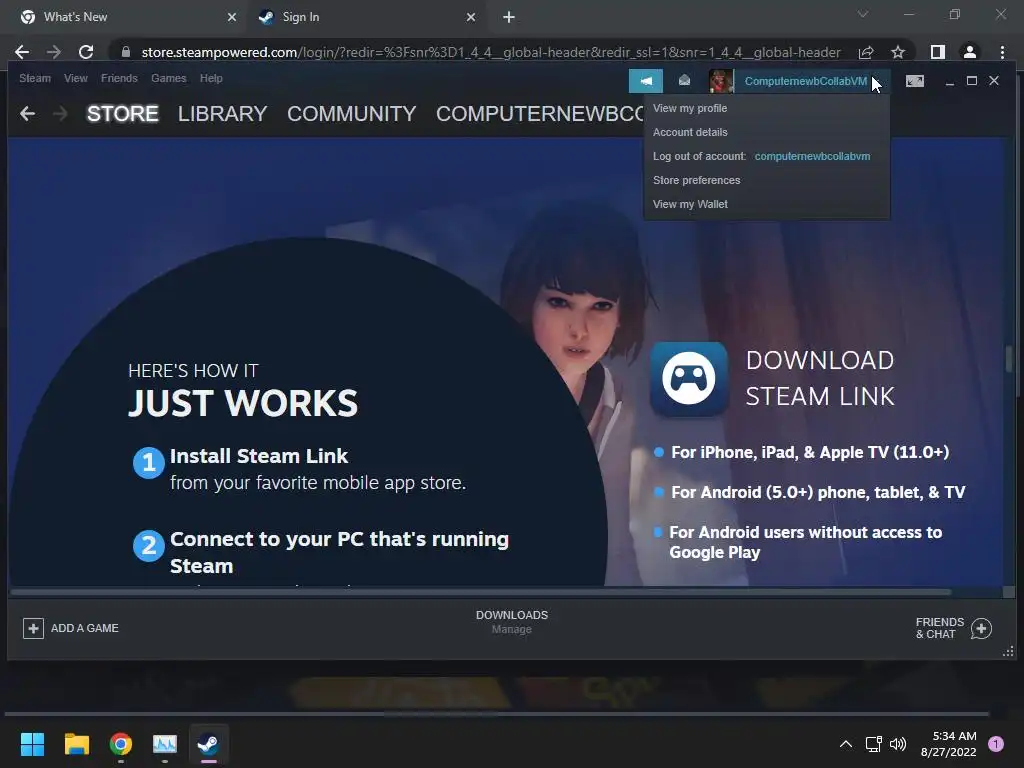Bookmark page with star icon

[x=898, y=52]
